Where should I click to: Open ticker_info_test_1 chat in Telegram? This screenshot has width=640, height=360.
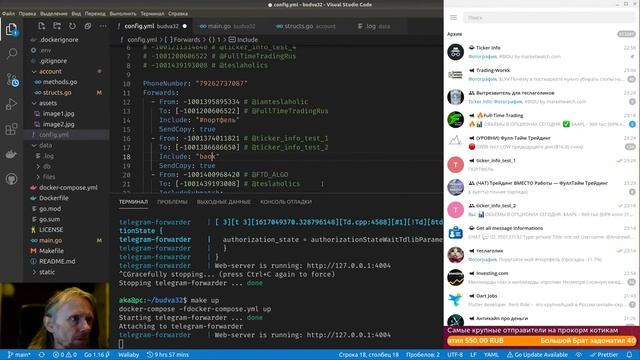[x=542, y=165]
